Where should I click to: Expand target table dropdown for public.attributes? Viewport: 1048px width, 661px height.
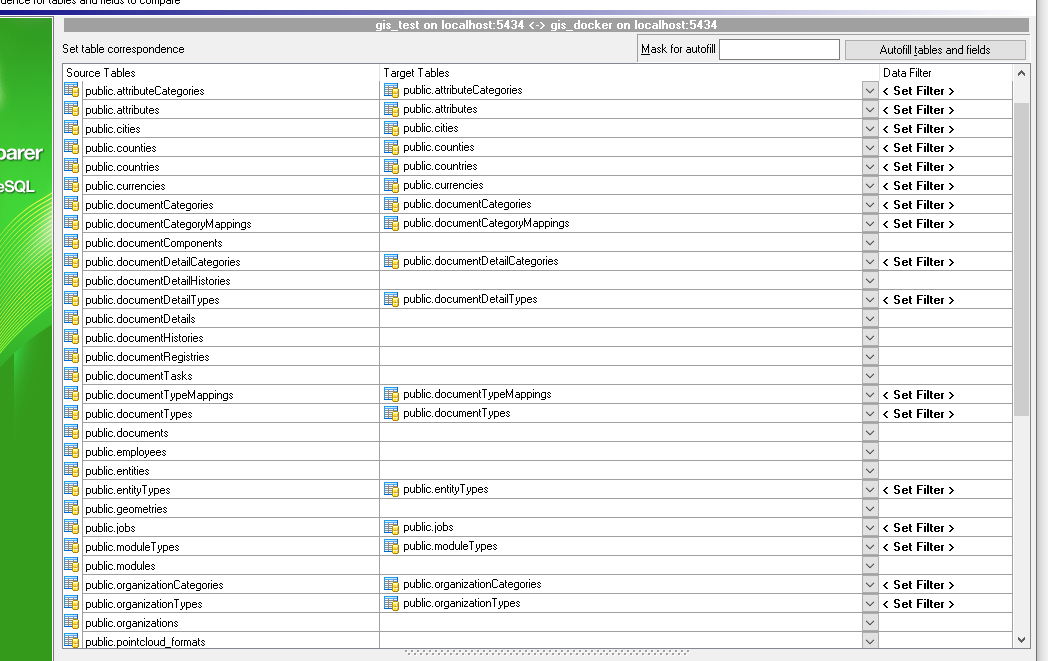(869, 109)
